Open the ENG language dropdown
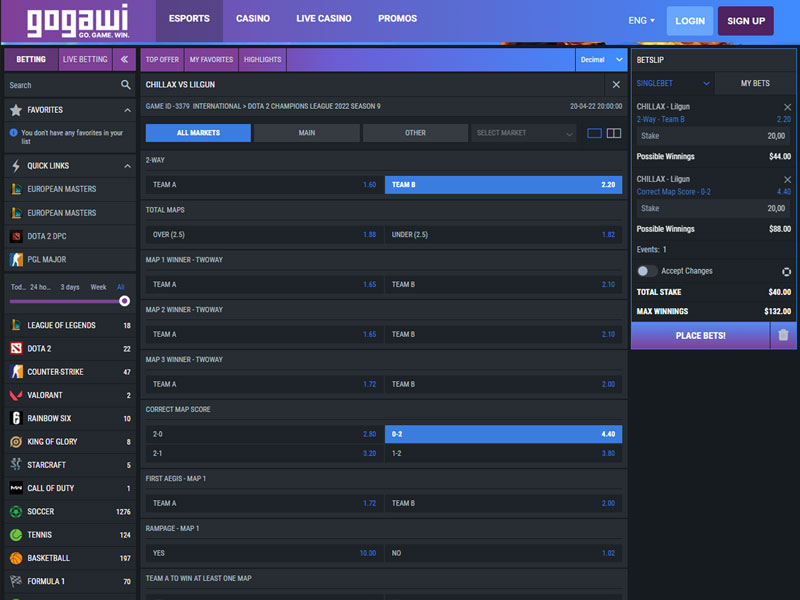 pos(641,20)
